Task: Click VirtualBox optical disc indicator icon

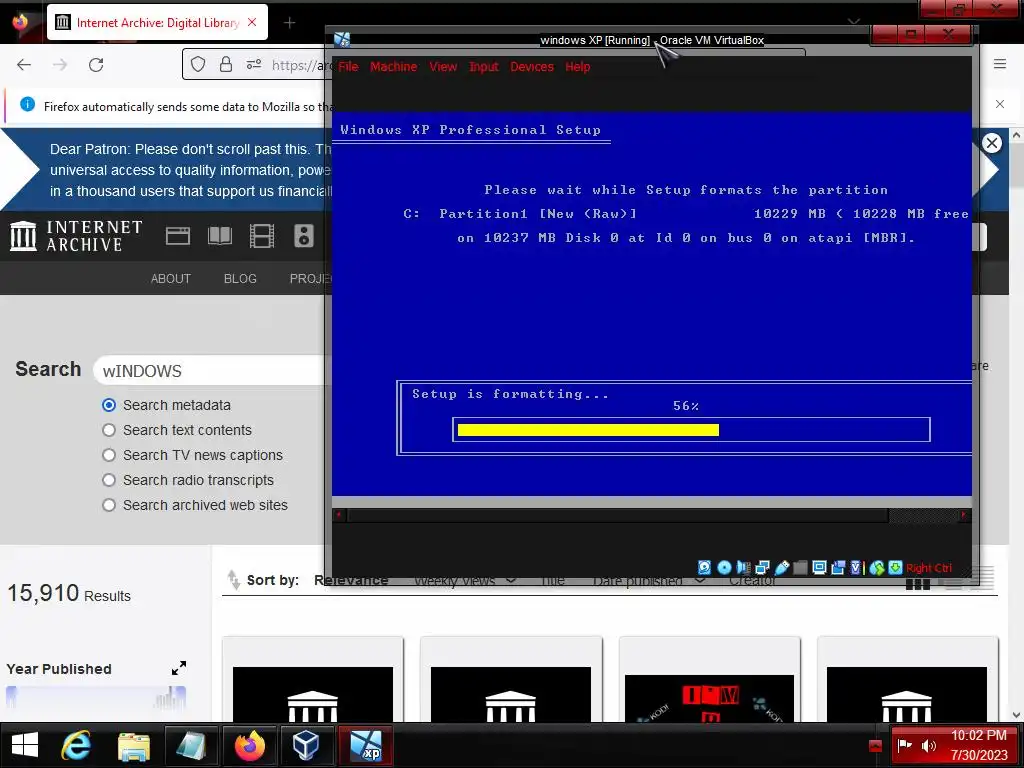Action: tap(724, 568)
